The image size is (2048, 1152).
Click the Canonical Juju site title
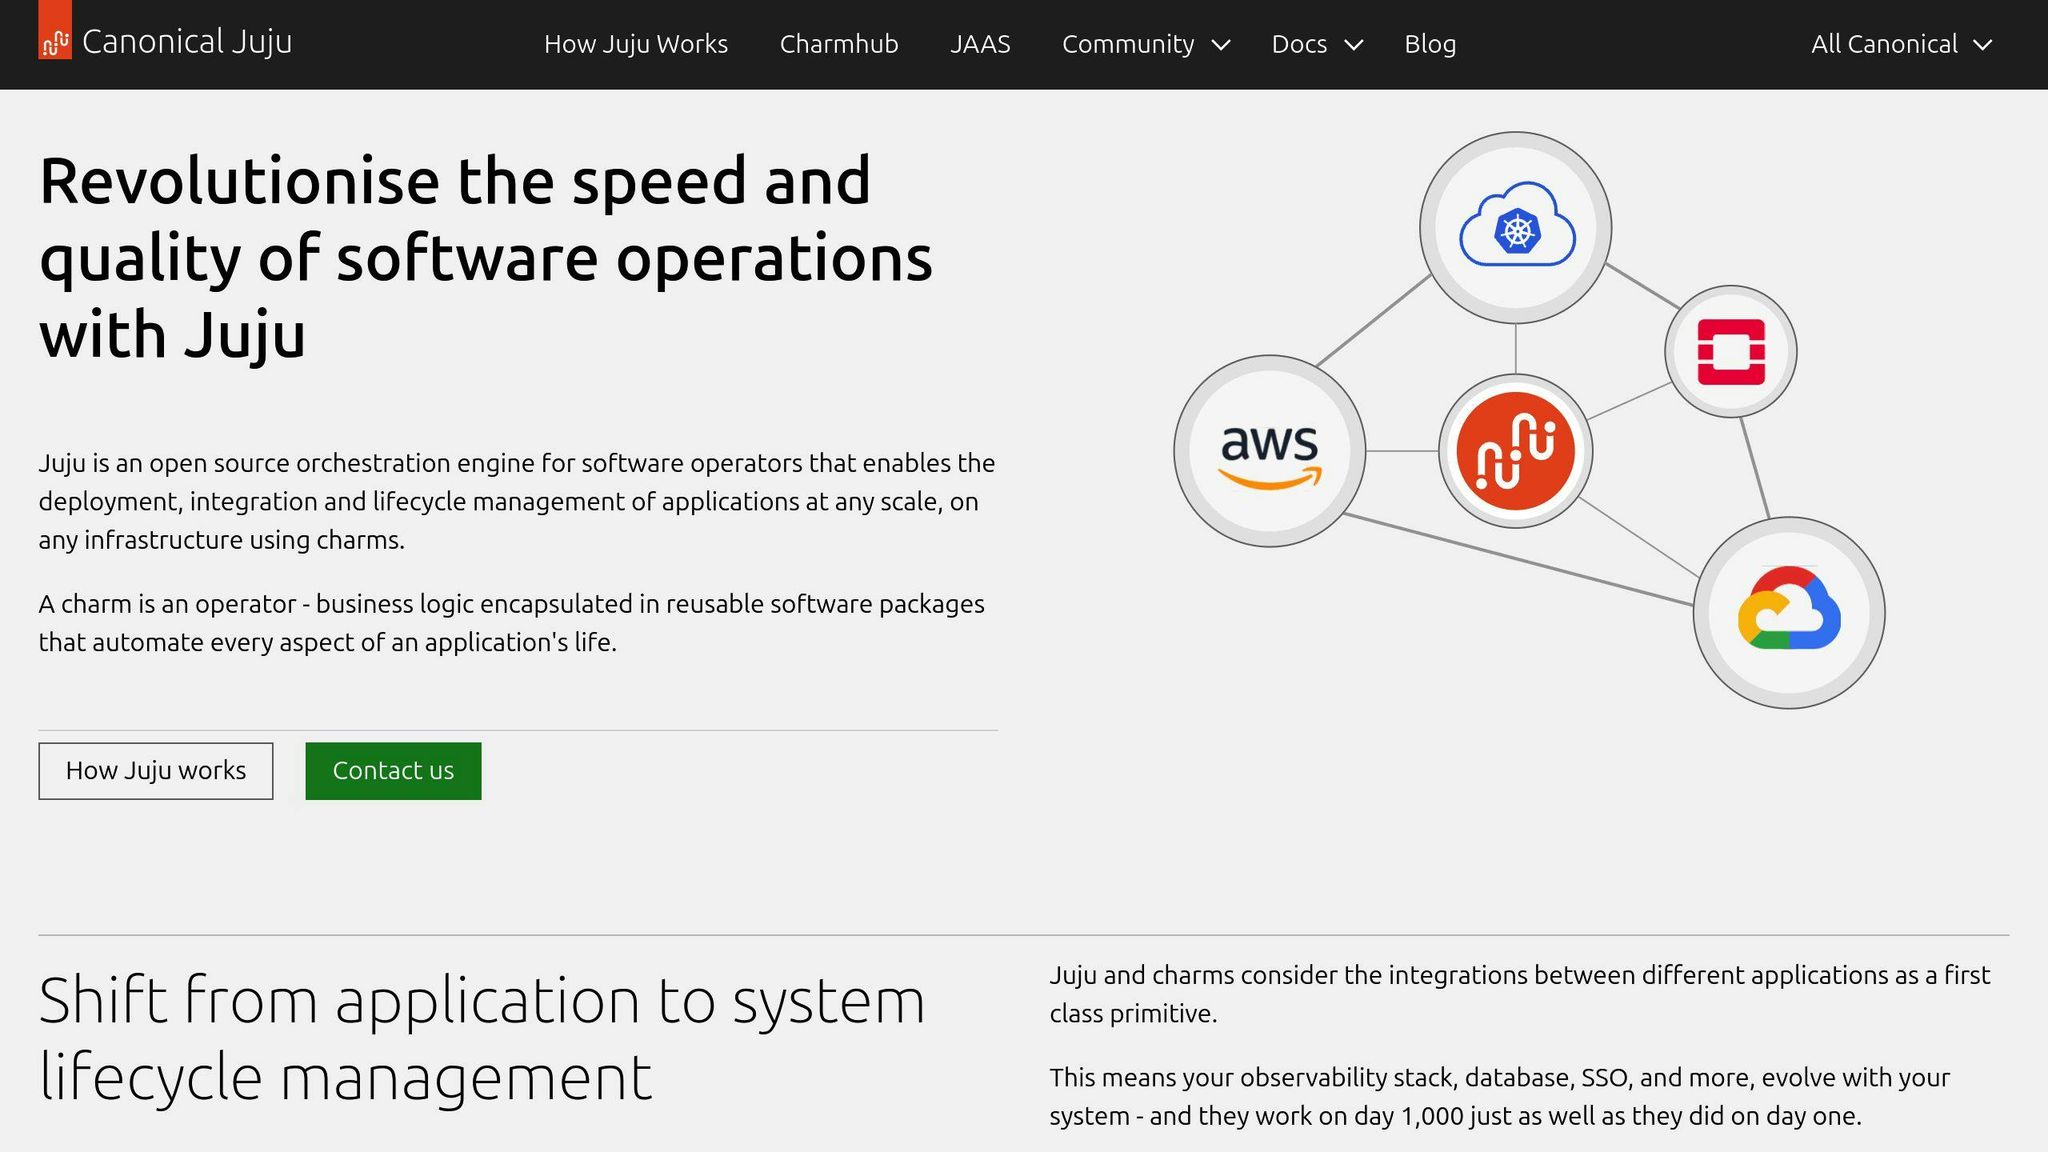click(x=187, y=42)
